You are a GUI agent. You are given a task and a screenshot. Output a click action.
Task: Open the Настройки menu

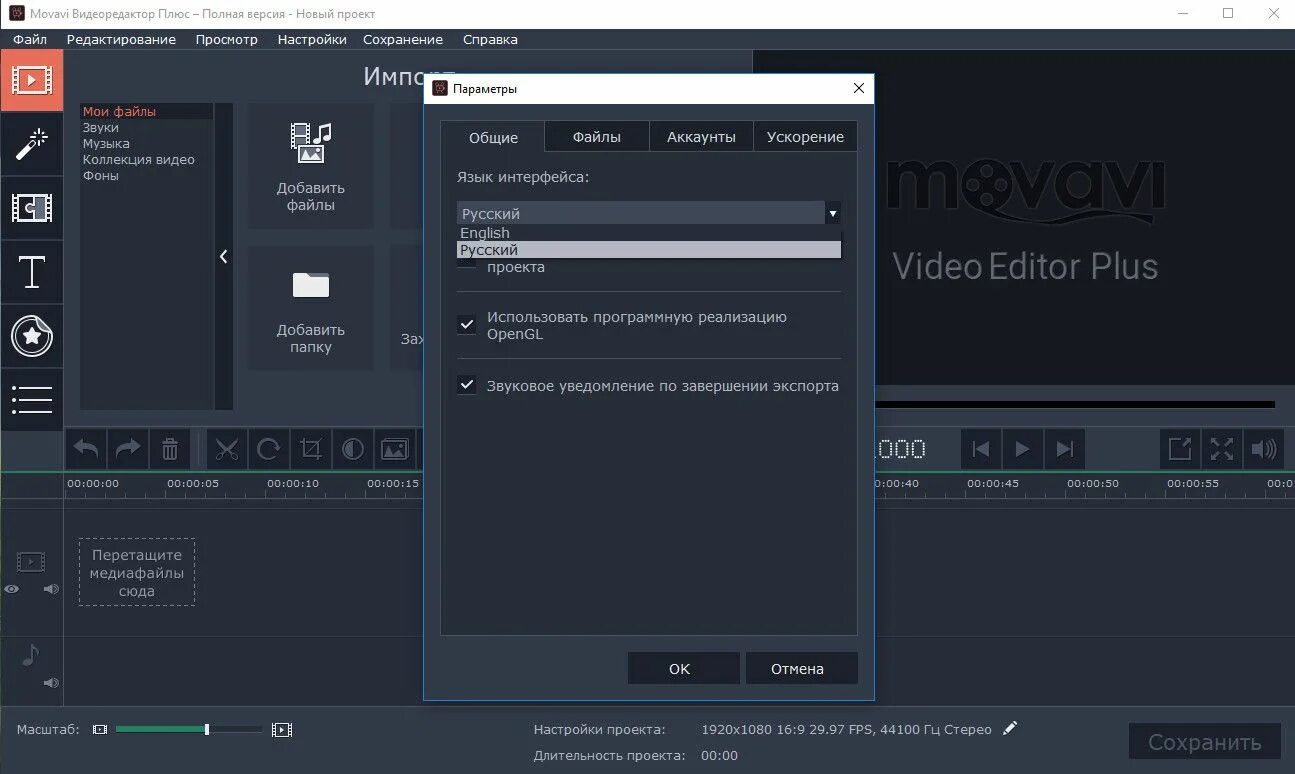click(x=312, y=39)
